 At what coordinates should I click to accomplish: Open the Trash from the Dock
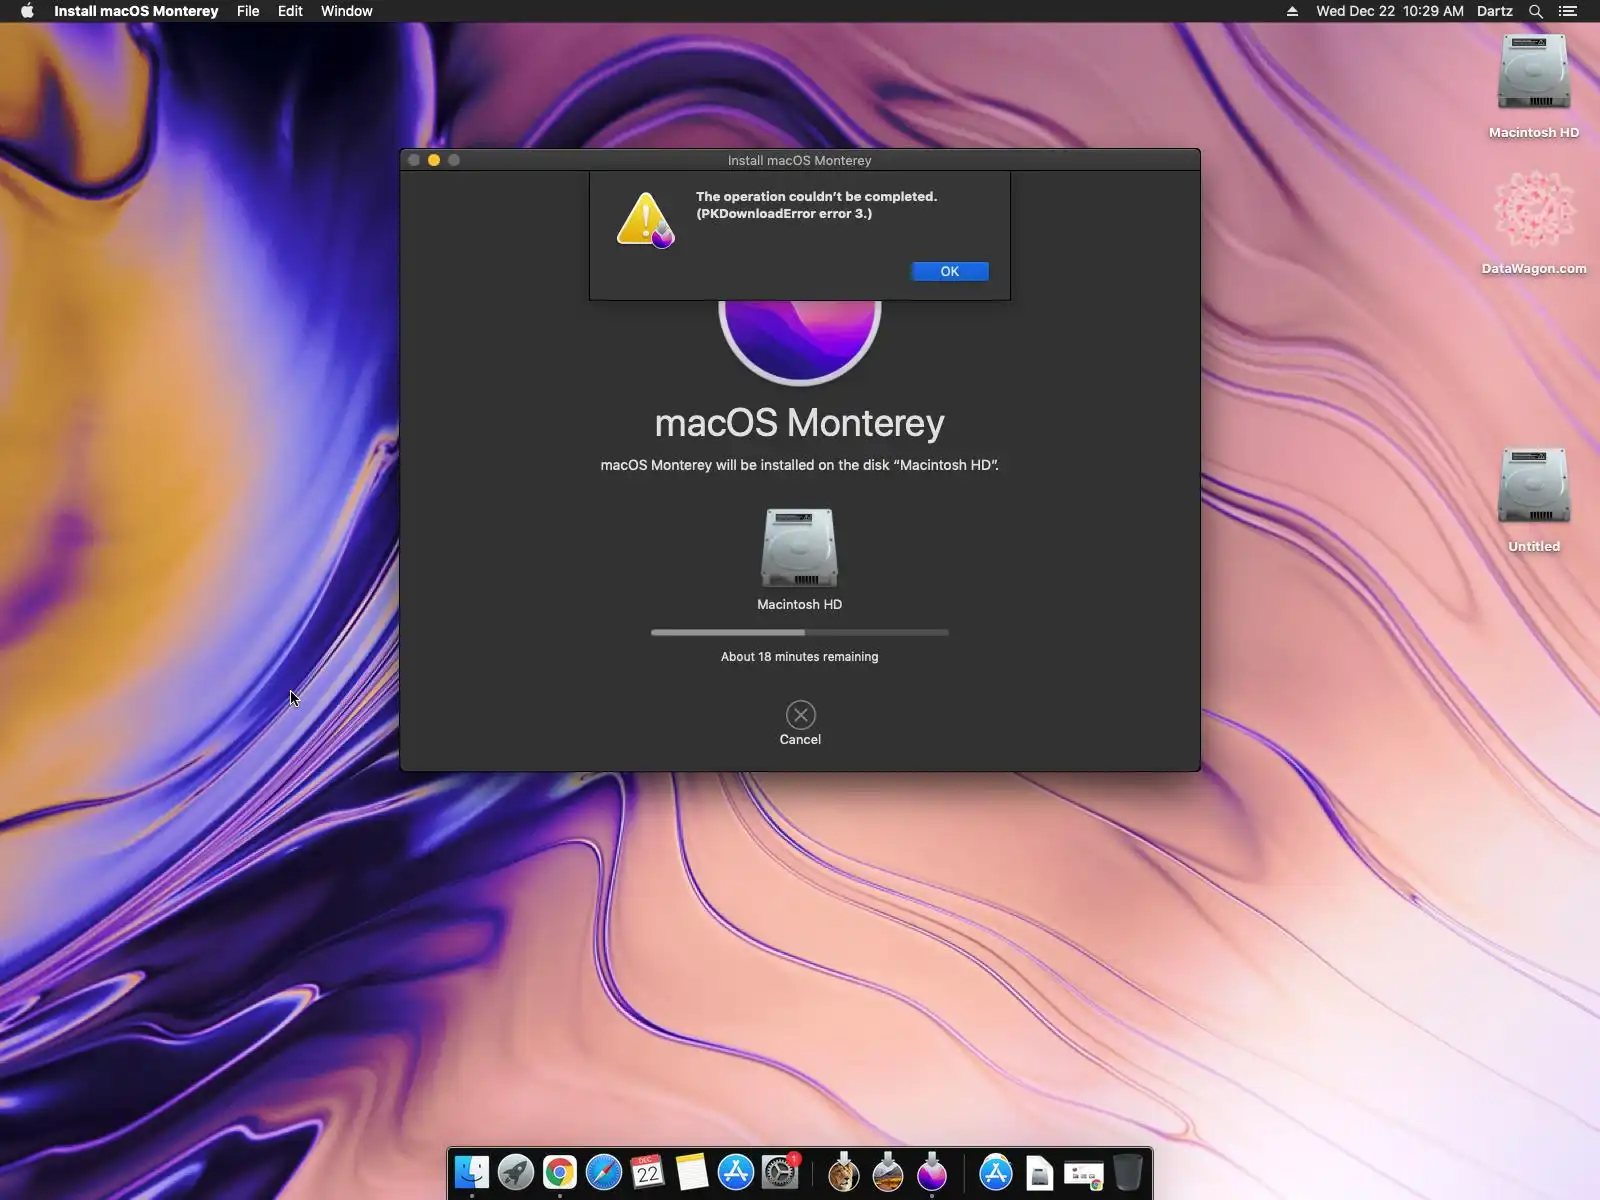[1128, 1172]
